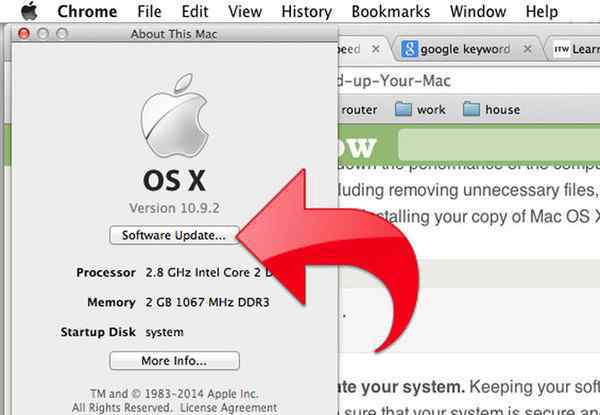The height and width of the screenshot is (415, 600).
Task: Open the License Agreement link
Action: pos(228,408)
